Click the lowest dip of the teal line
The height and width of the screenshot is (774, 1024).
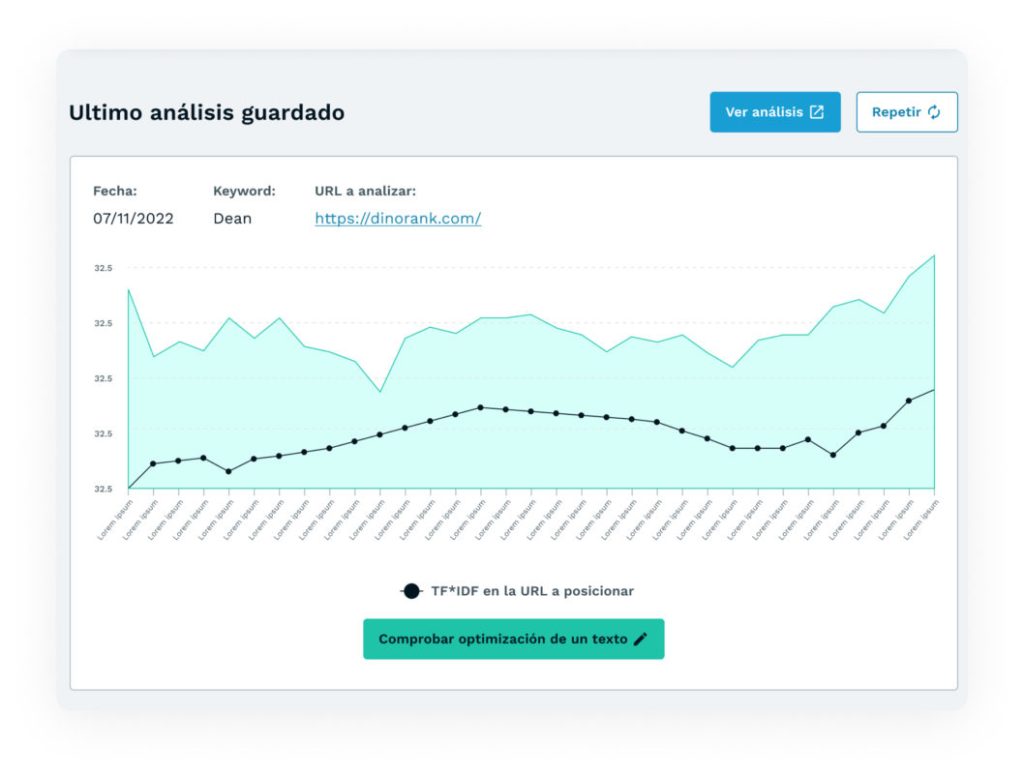coord(380,392)
